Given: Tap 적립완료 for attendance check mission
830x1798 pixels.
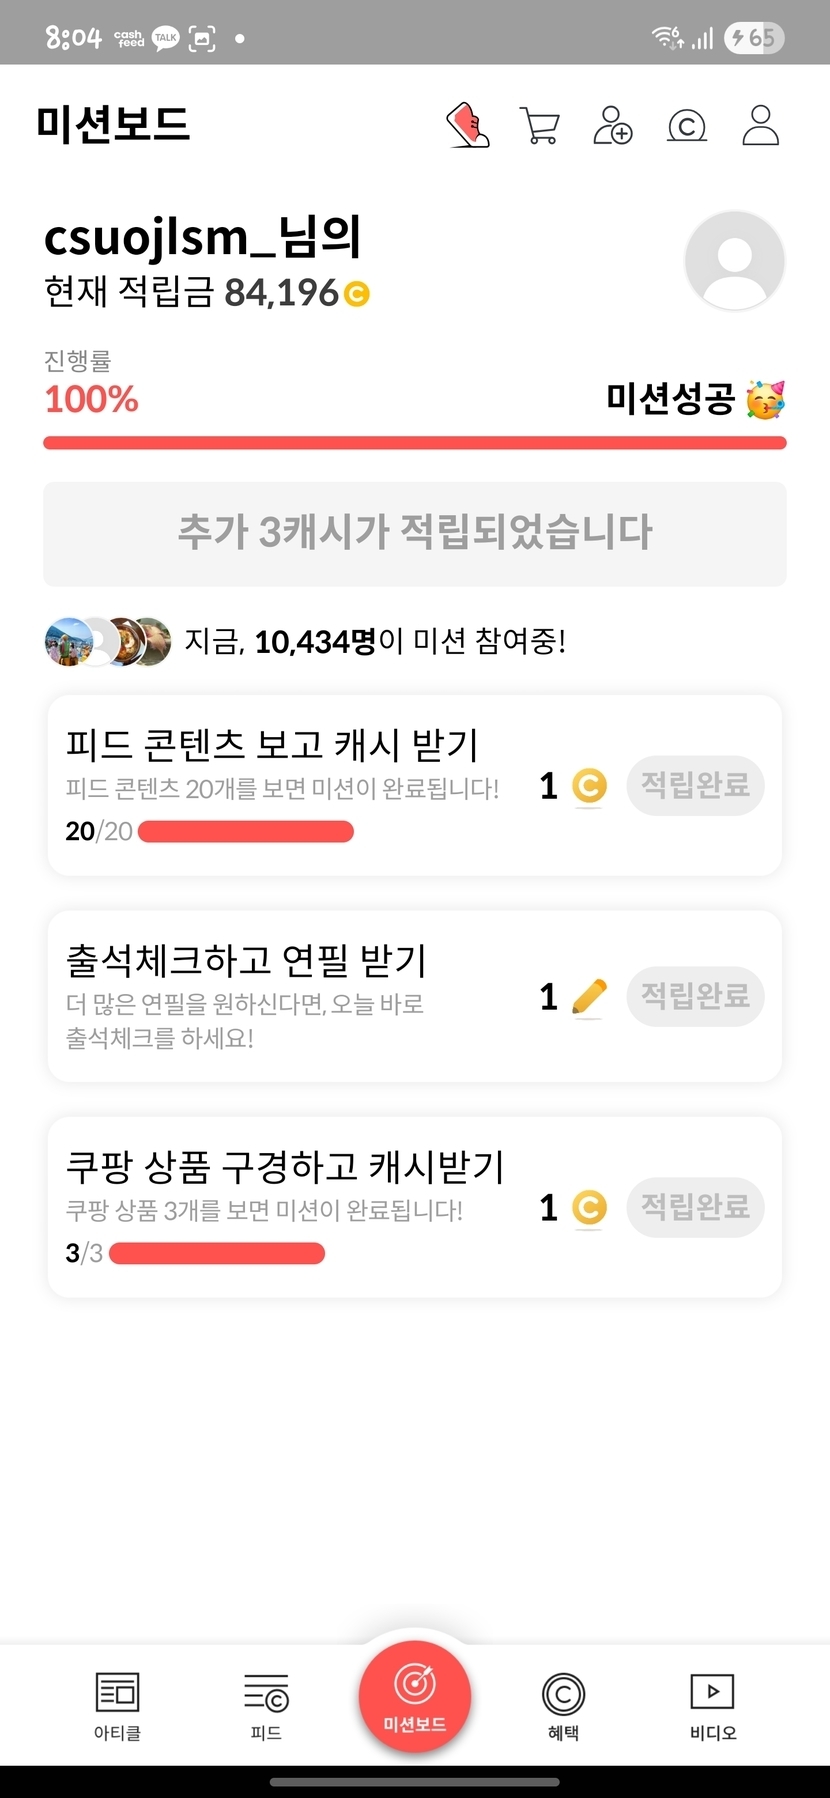Looking at the screenshot, I should pos(695,996).
